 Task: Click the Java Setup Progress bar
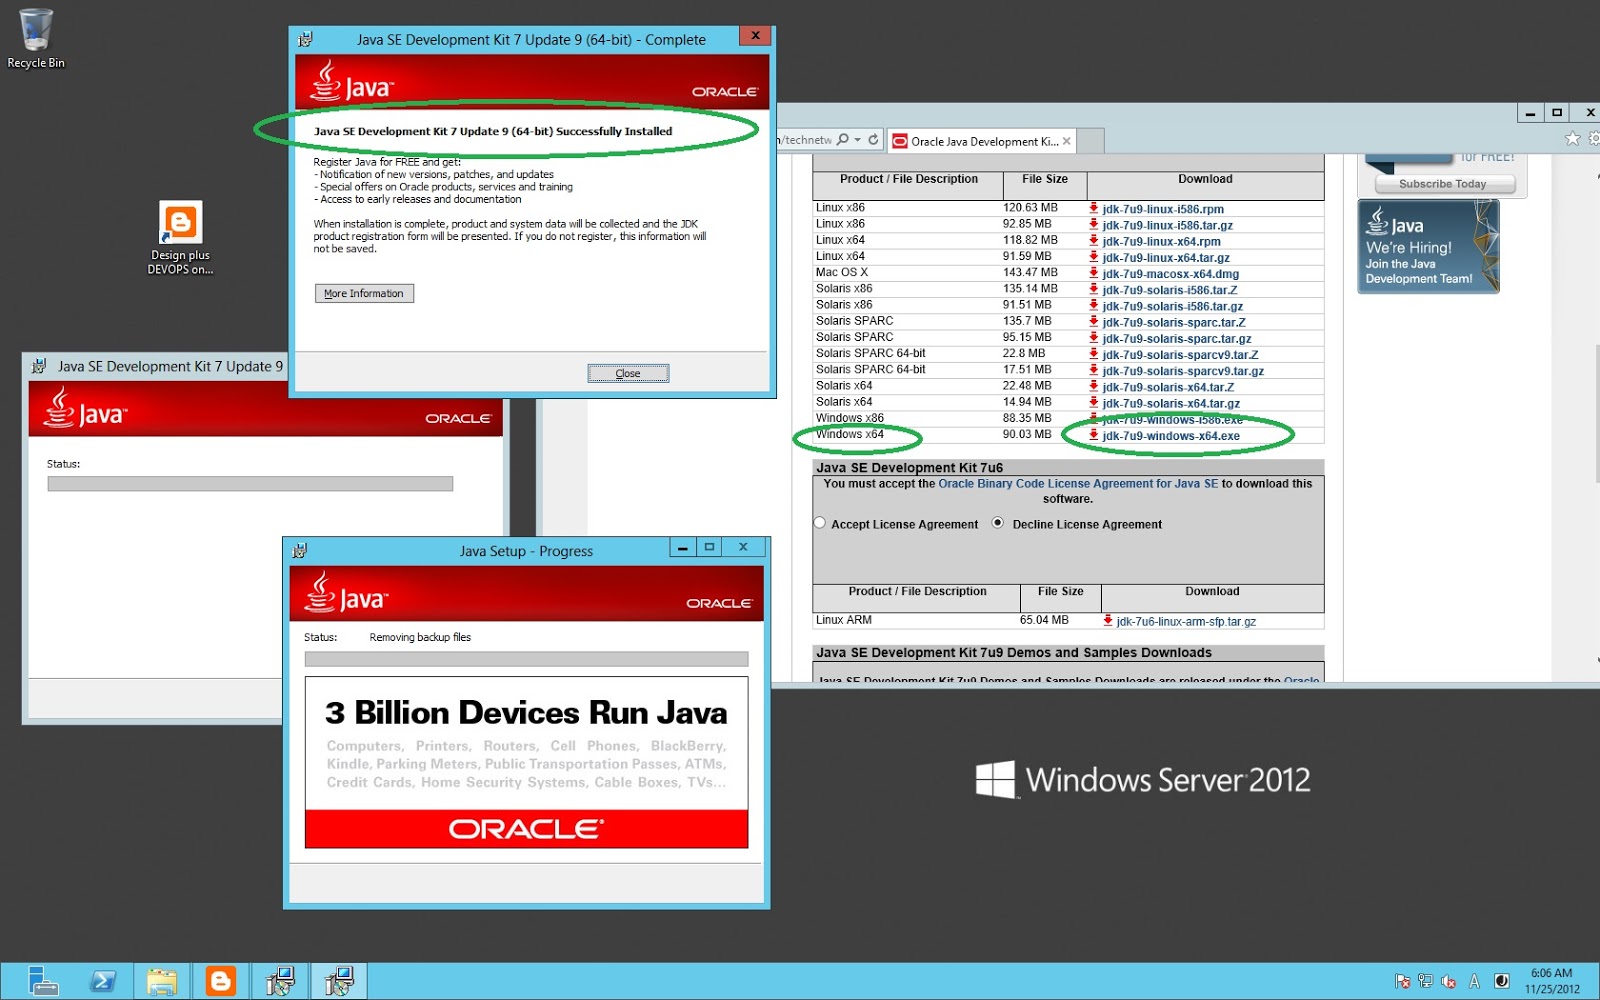coord(526,659)
